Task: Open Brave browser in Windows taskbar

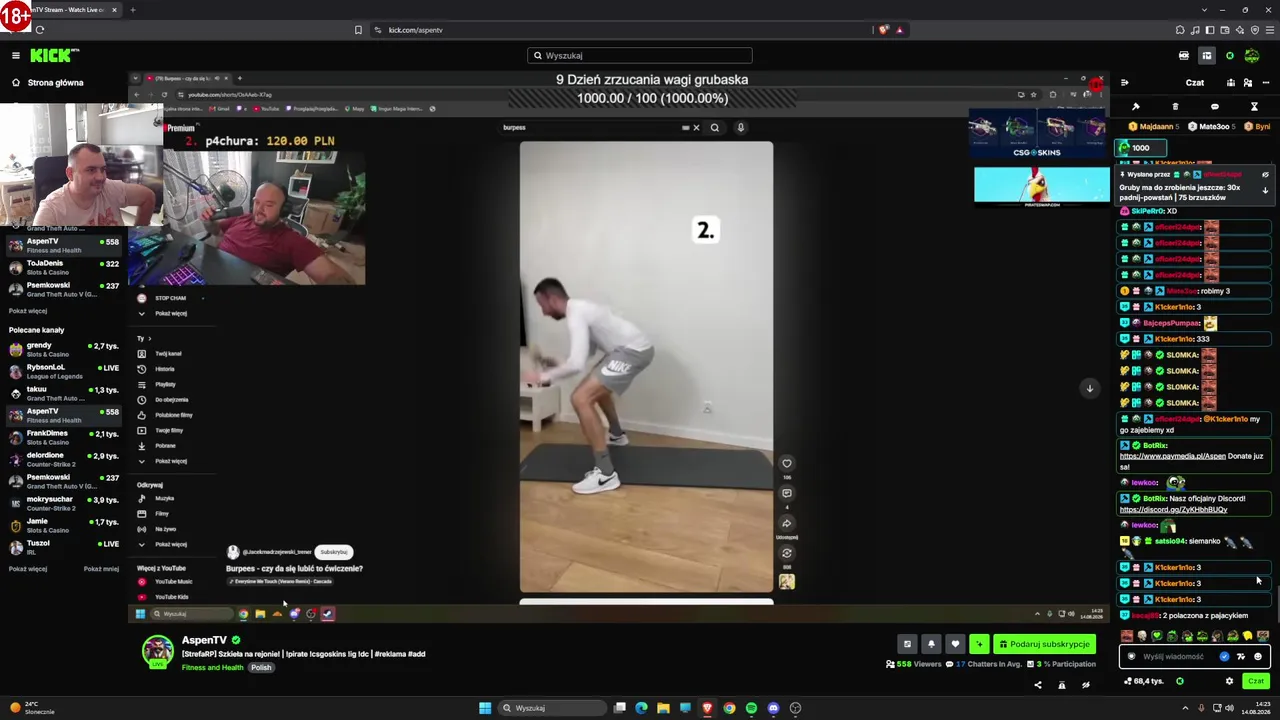Action: (707, 708)
